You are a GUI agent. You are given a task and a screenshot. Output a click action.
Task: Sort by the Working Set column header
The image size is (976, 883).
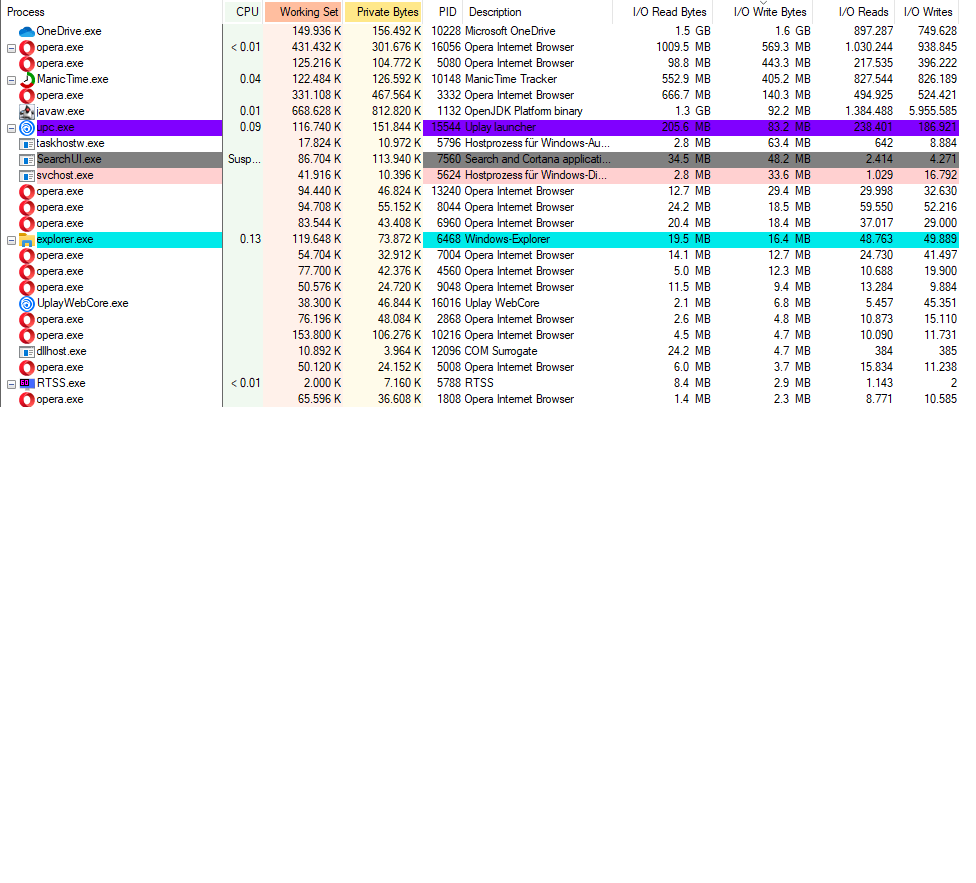coord(303,12)
